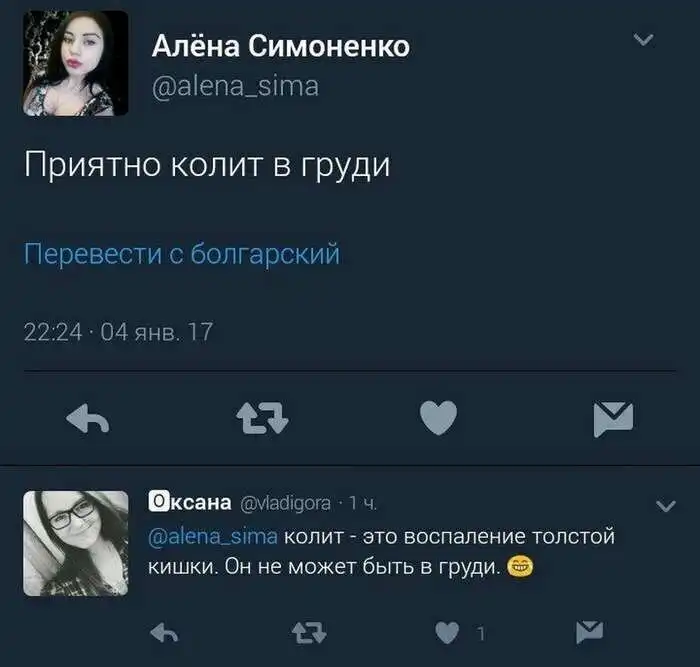Viewport: 700px width, 667px height.
Task: Reply to Оксана's comment
Action: pyautogui.click(x=165, y=633)
